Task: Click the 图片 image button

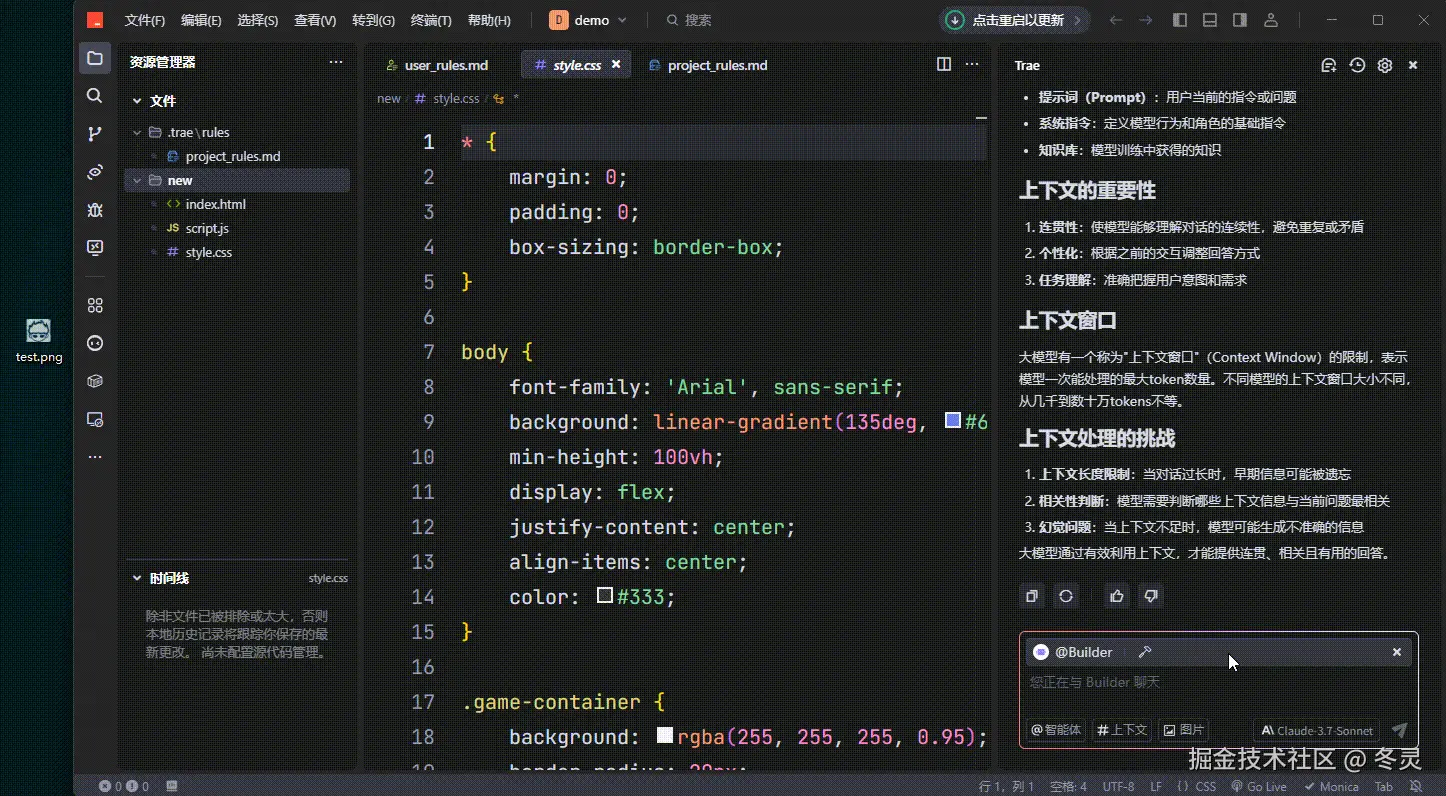Action: pyautogui.click(x=1183, y=730)
